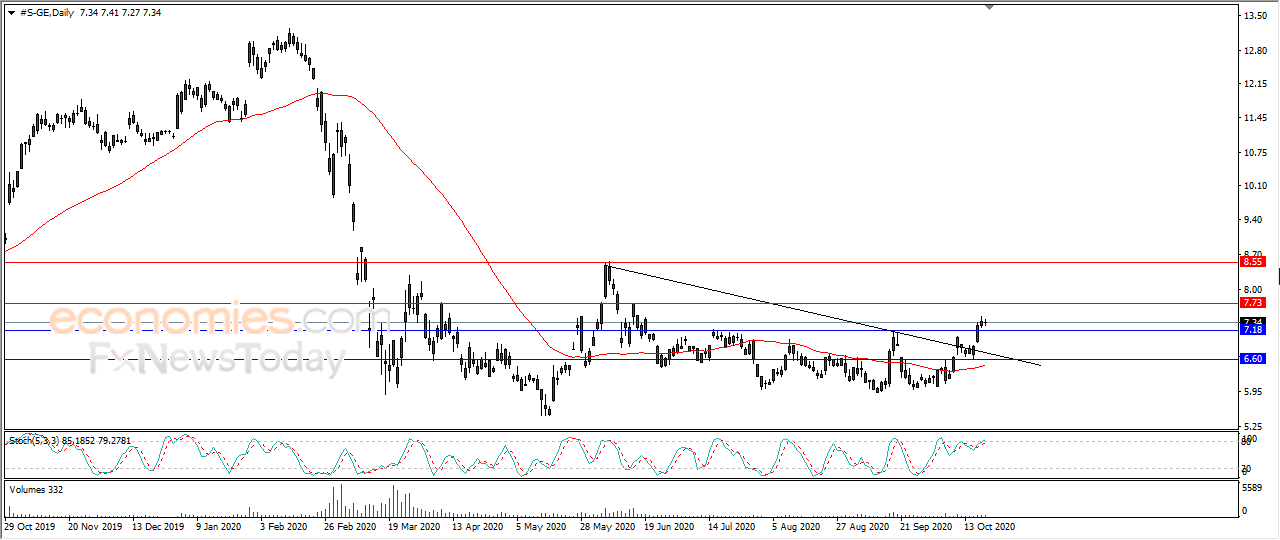Image resolution: width=1280 pixels, height=540 pixels.
Task: Select the '#S-GE,Daily' chart title text
Action: click(49, 12)
